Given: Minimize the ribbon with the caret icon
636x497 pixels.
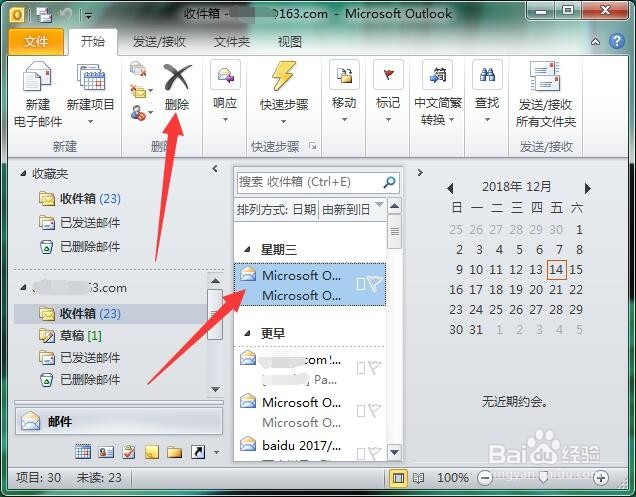Looking at the screenshot, I should click(595, 41).
